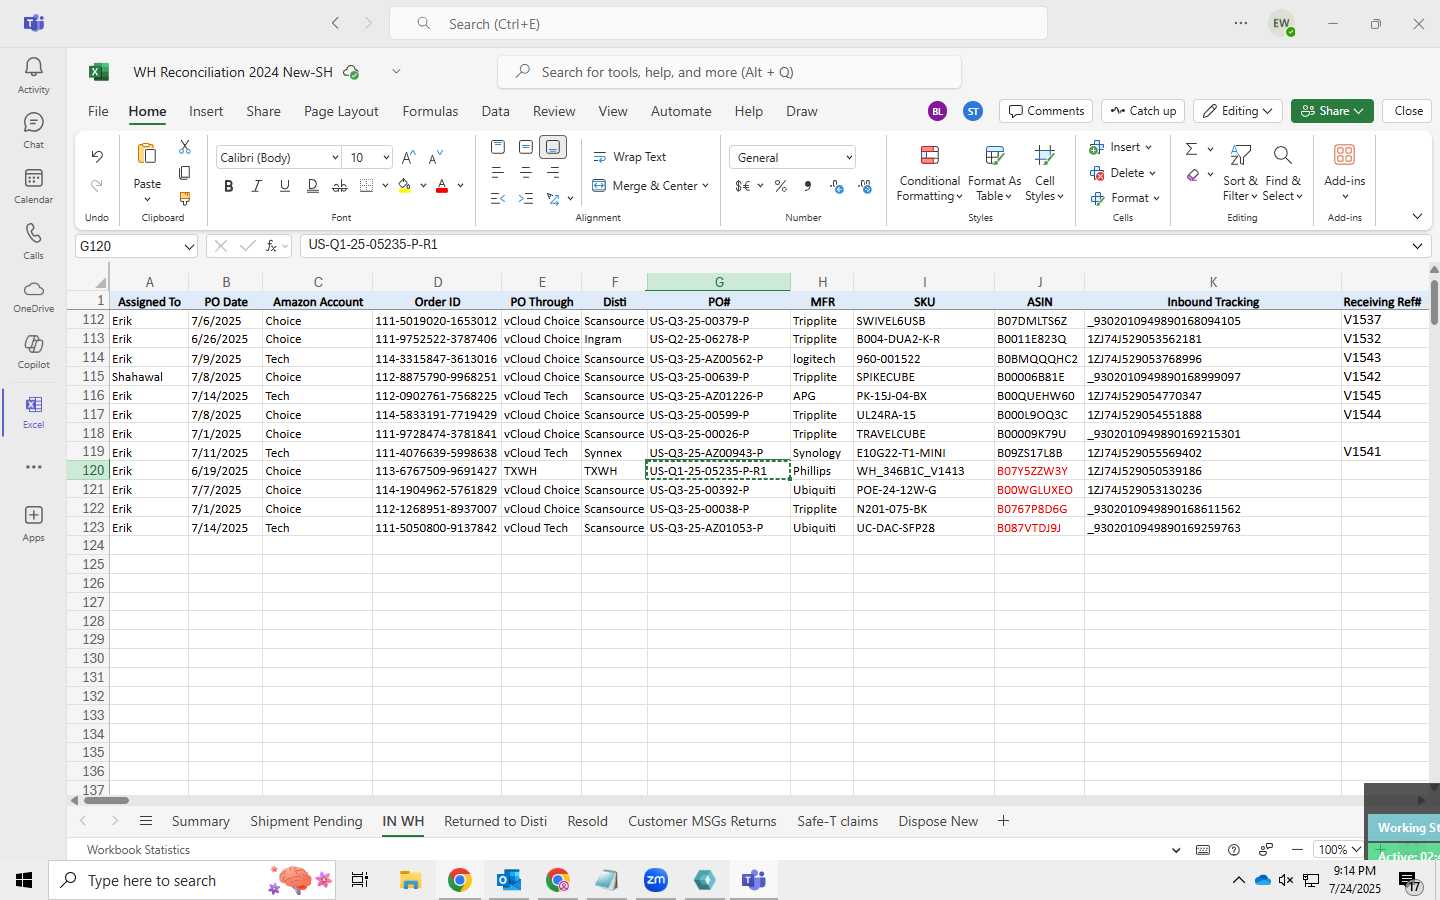Expand the font size dropdown
The width and height of the screenshot is (1440, 900).
[386, 158]
